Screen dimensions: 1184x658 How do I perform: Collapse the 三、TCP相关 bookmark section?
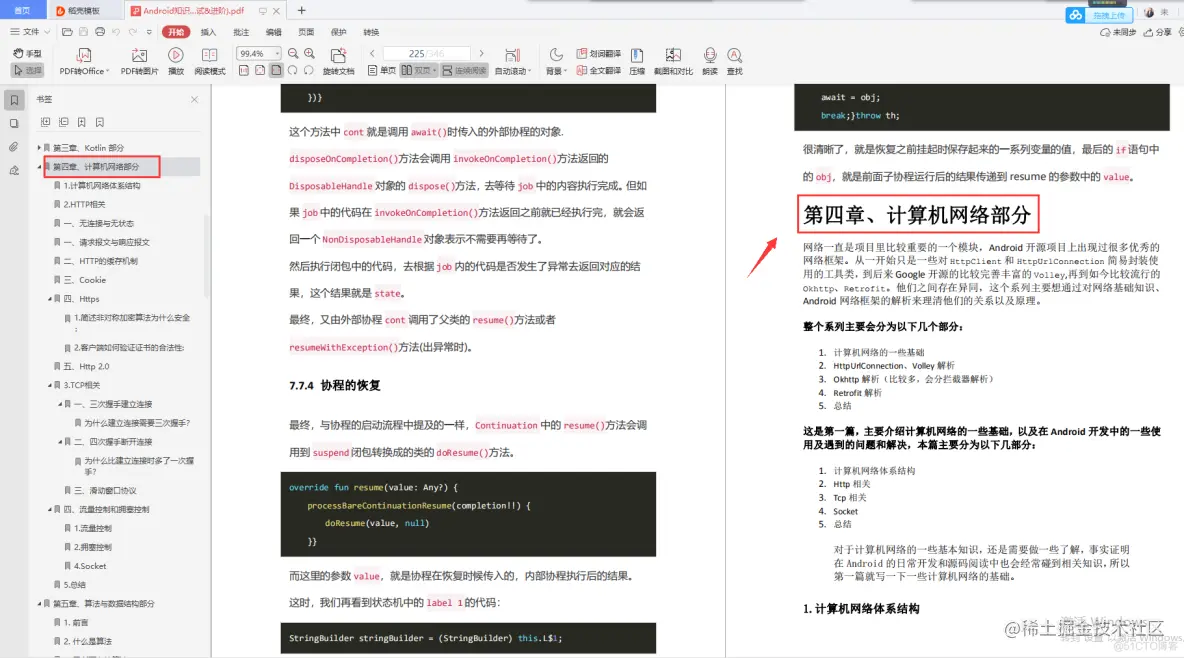pos(52,384)
